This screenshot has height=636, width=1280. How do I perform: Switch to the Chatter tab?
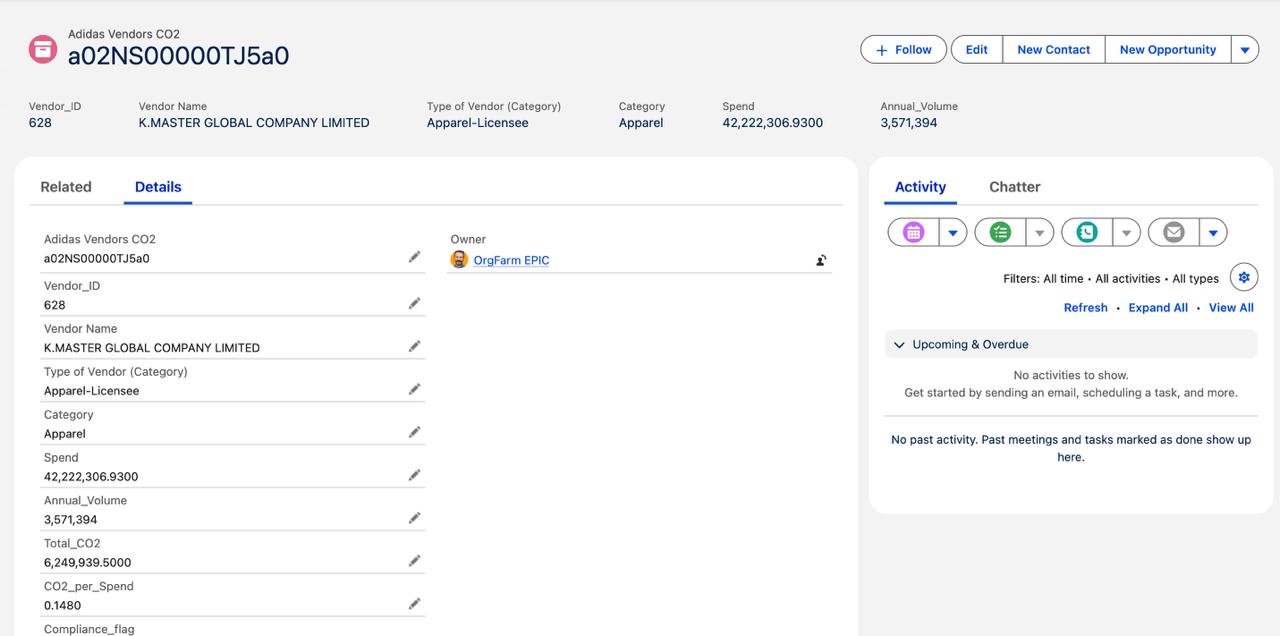[1014, 187]
